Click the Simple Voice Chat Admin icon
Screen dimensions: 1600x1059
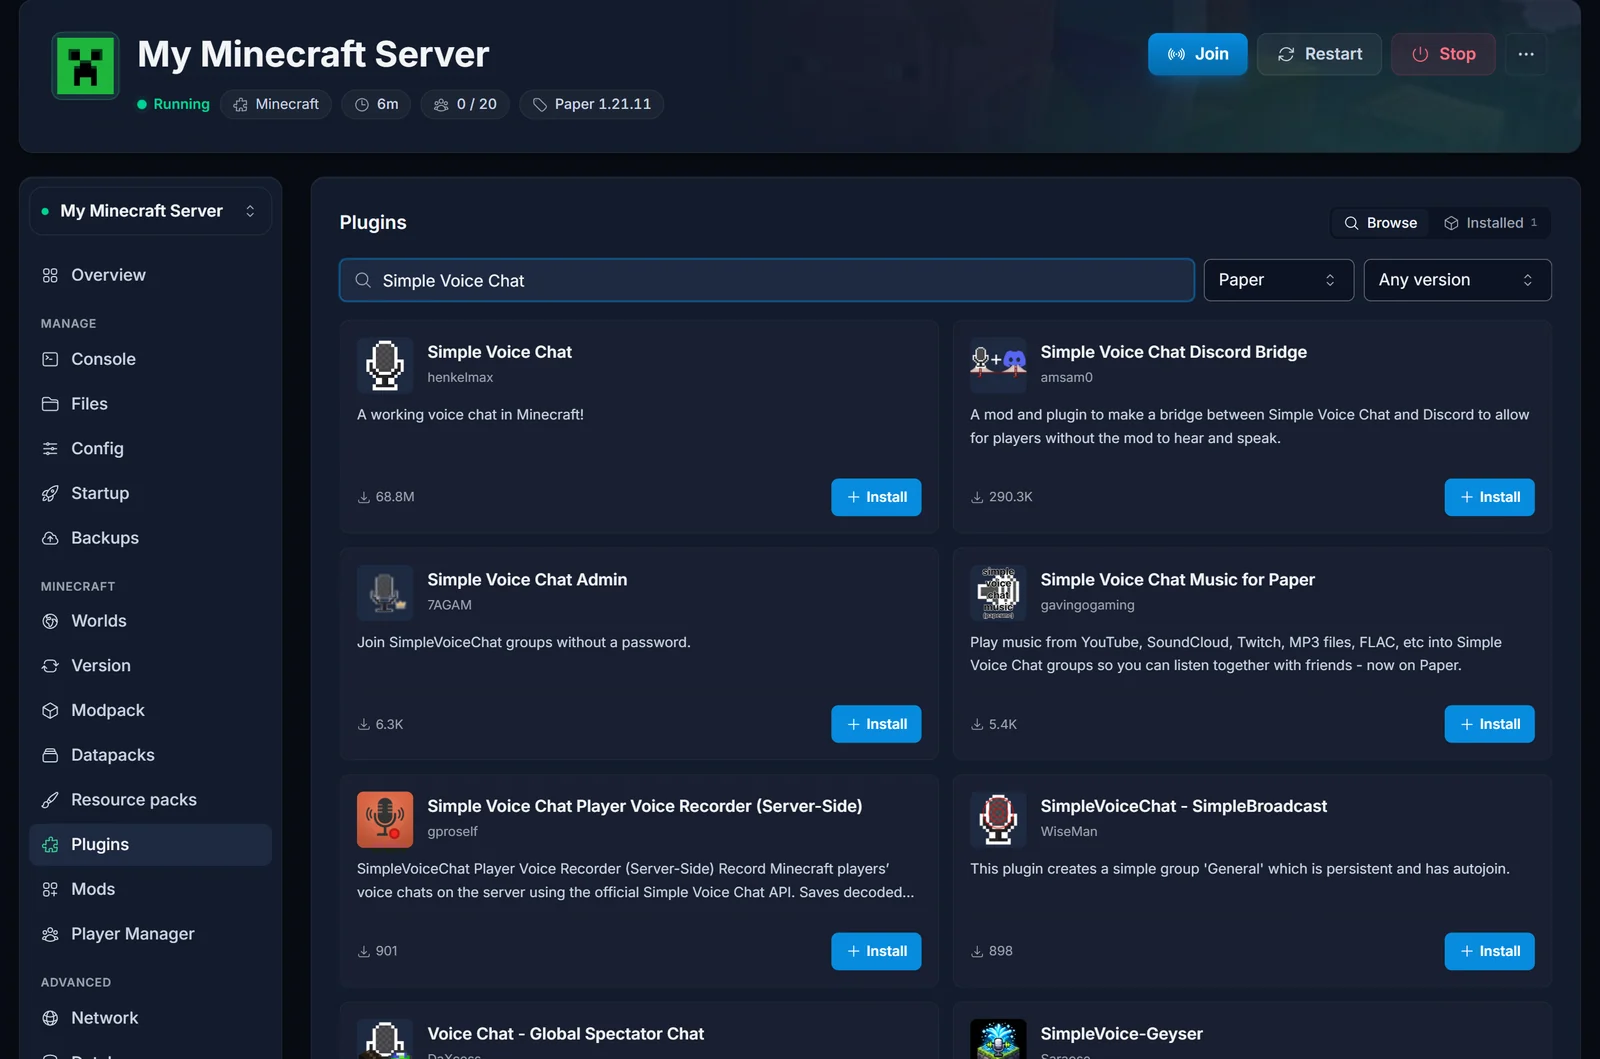pyautogui.click(x=385, y=593)
